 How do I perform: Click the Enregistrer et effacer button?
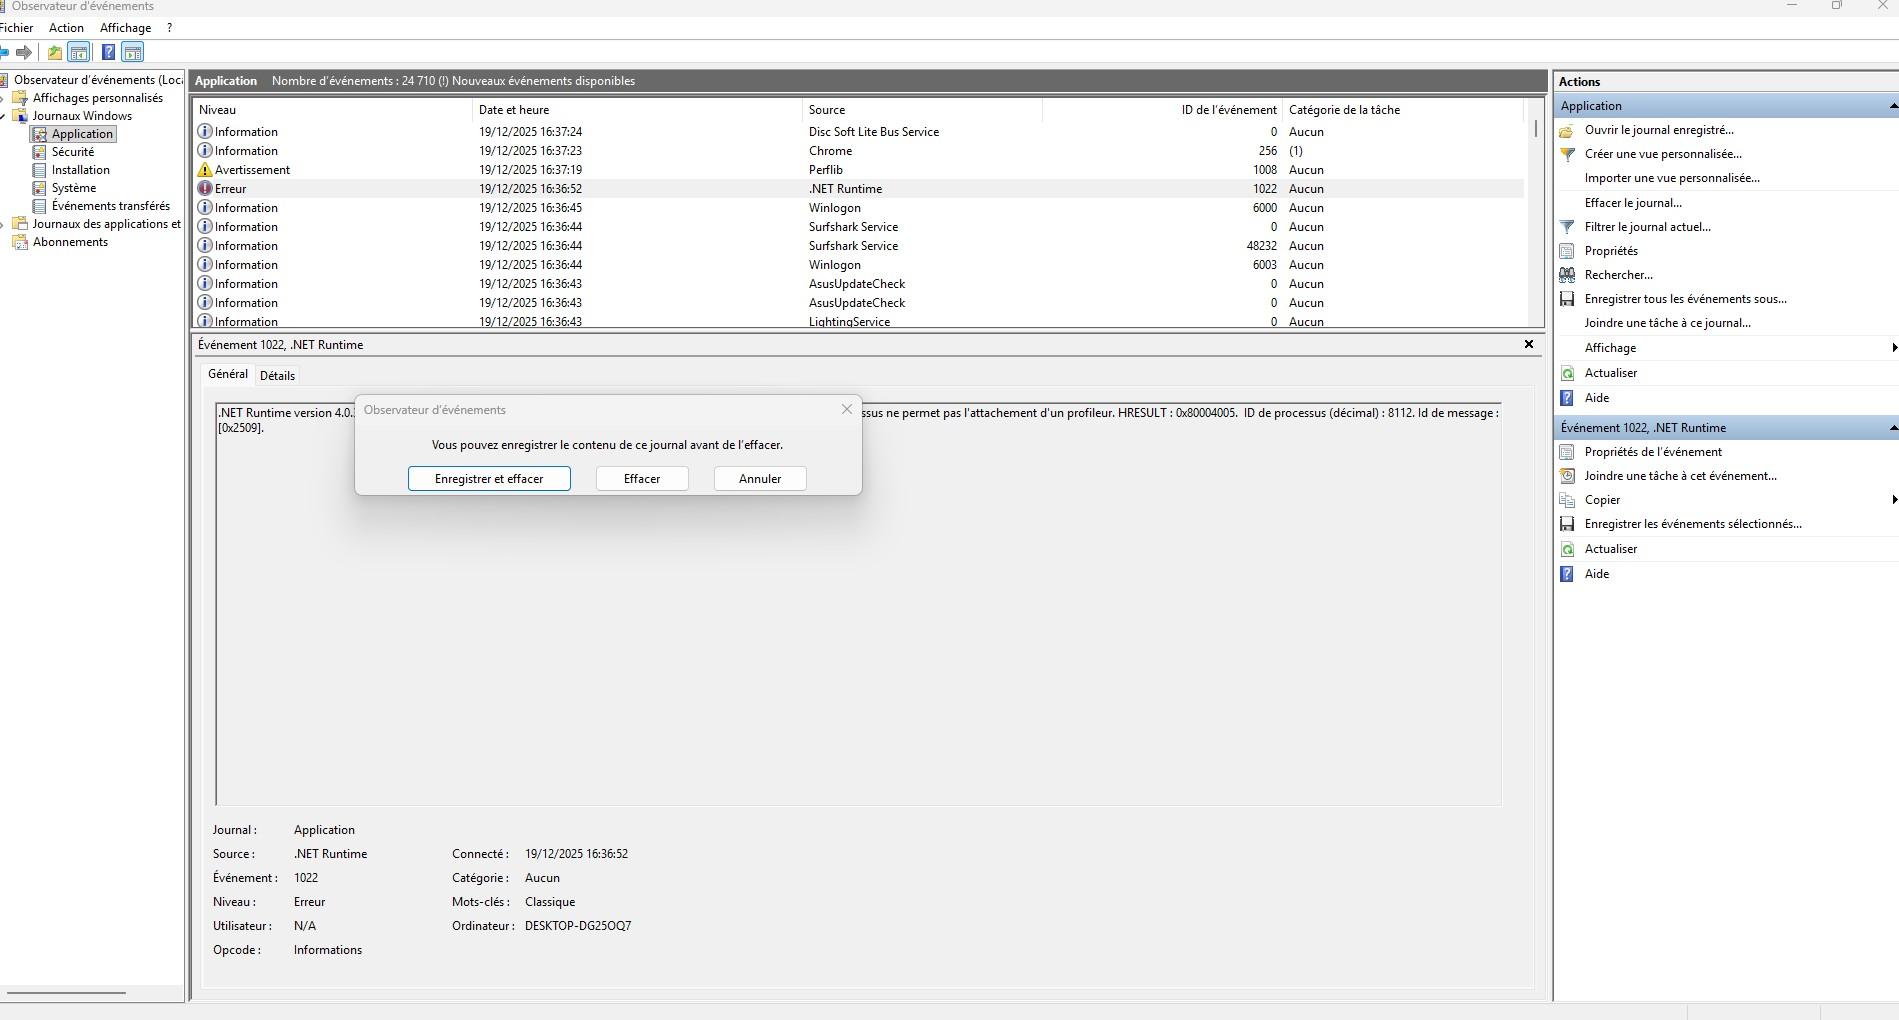point(489,479)
